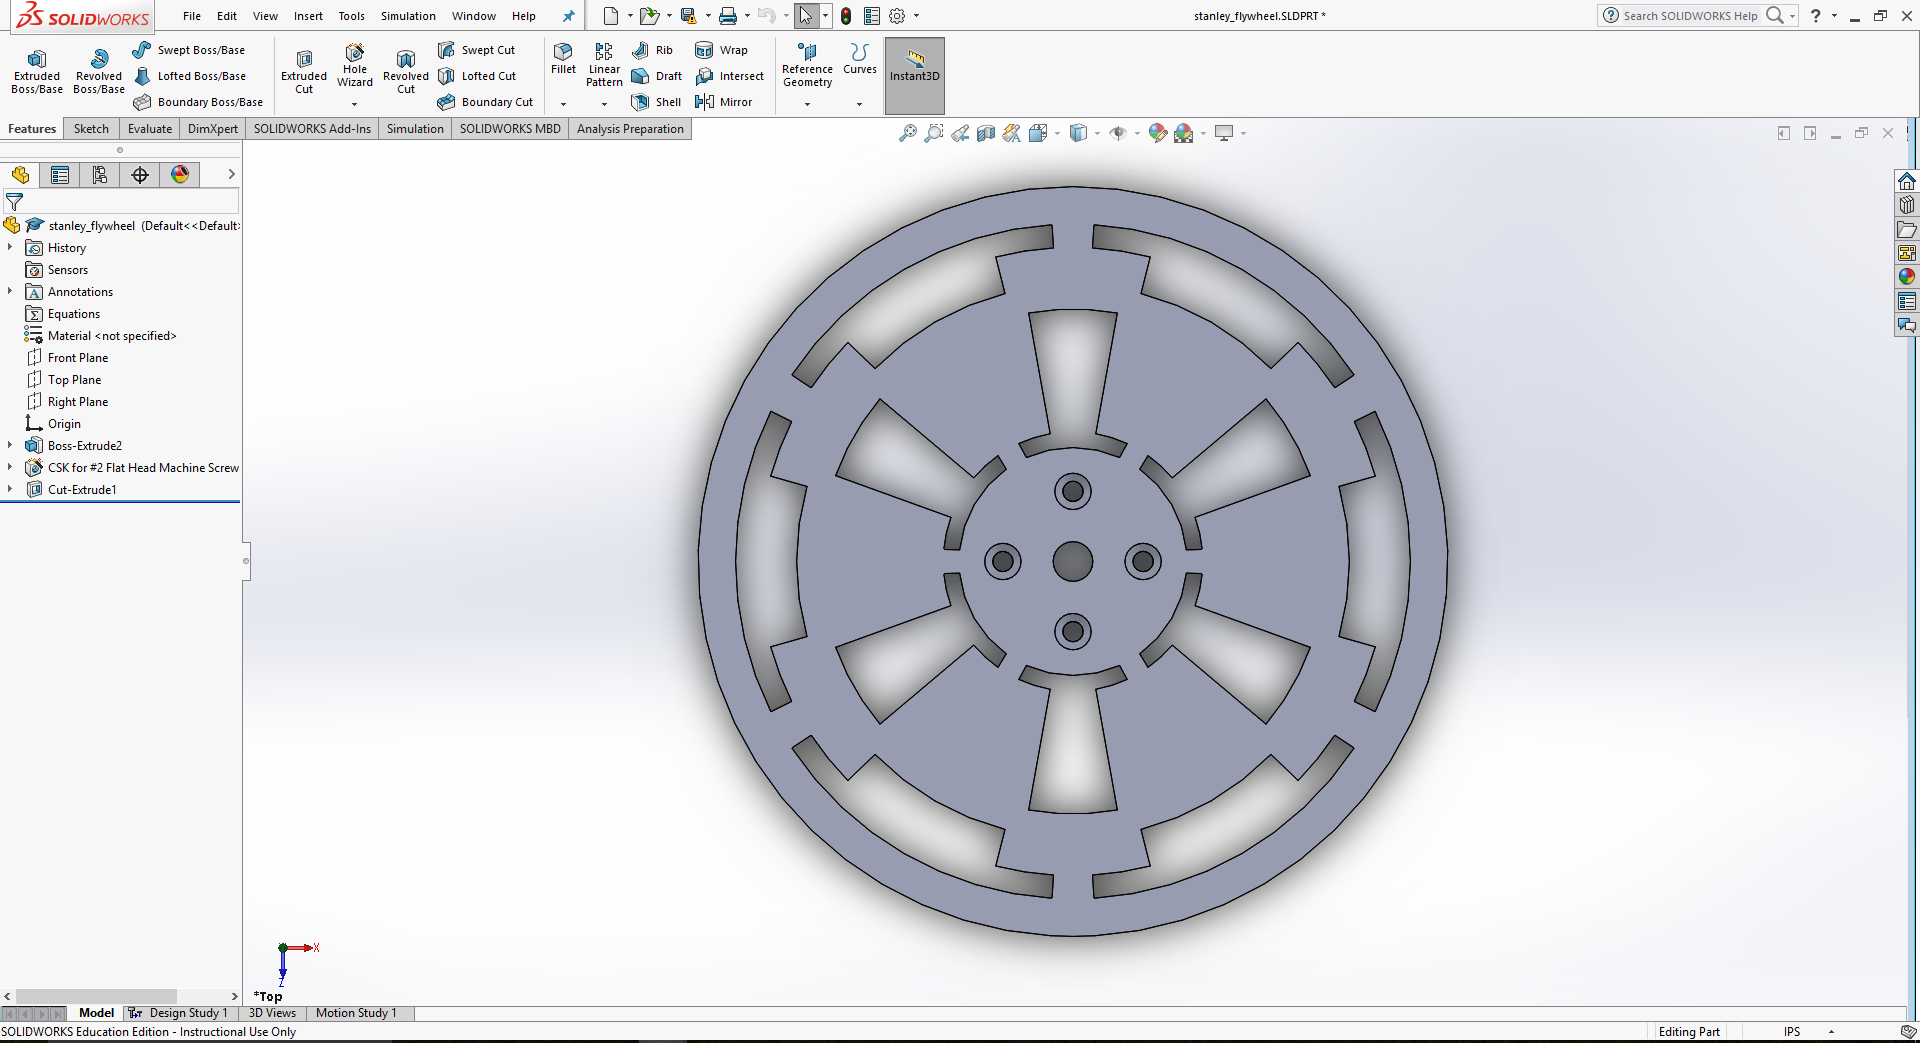The height and width of the screenshot is (1043, 1920).
Task: Click Zoom to Fit in heads-up toolbar
Action: coord(908,132)
